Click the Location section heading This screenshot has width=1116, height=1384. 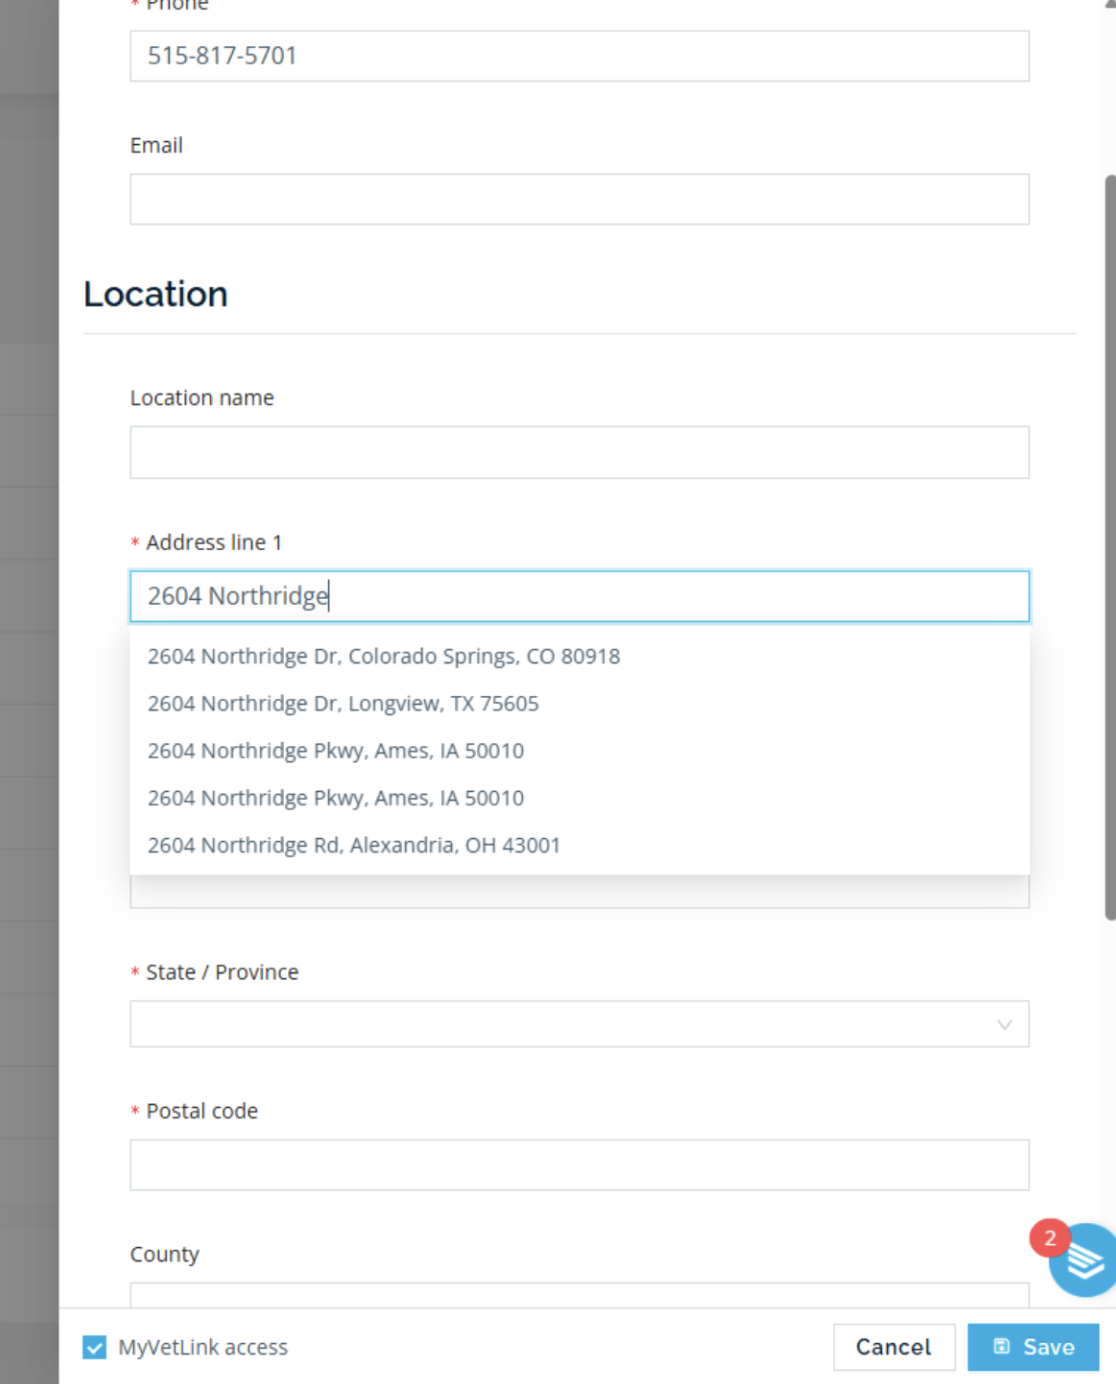tap(156, 294)
